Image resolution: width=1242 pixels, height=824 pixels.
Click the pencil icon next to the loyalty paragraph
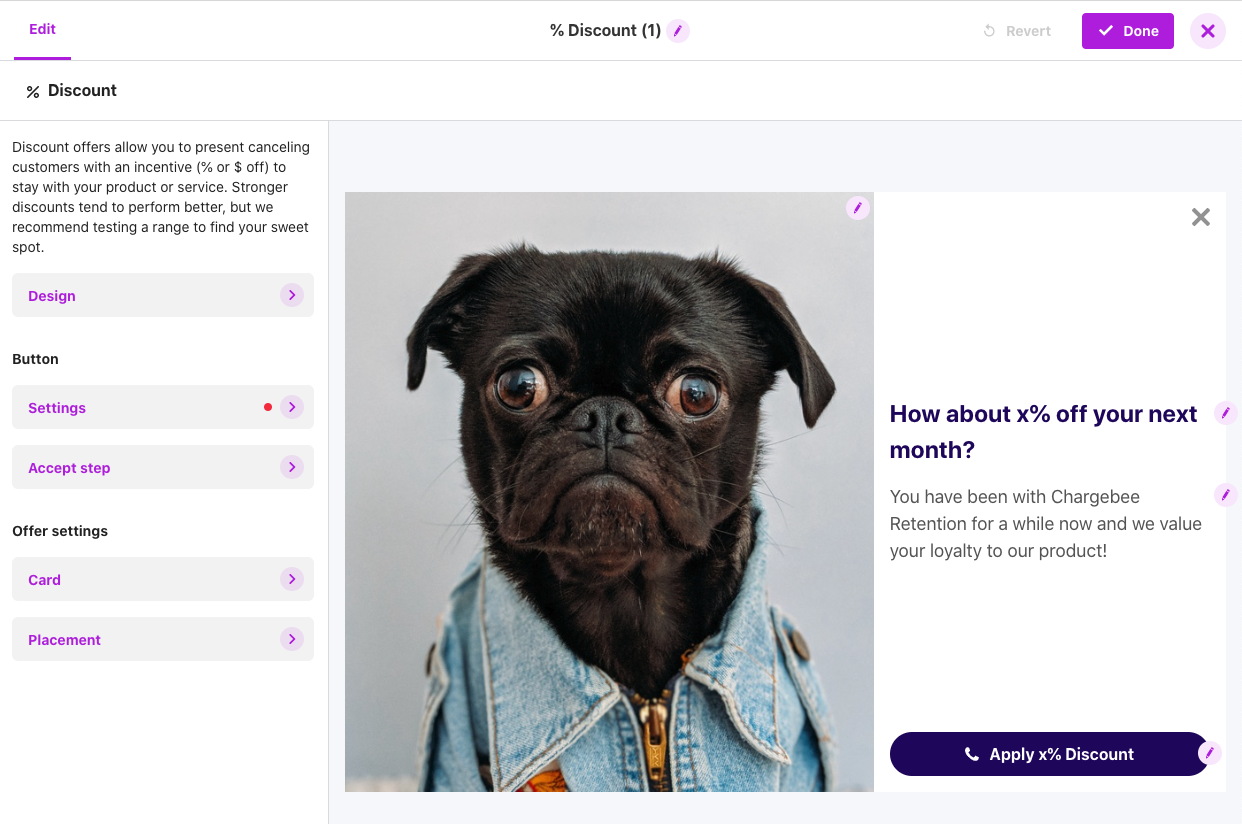1225,495
